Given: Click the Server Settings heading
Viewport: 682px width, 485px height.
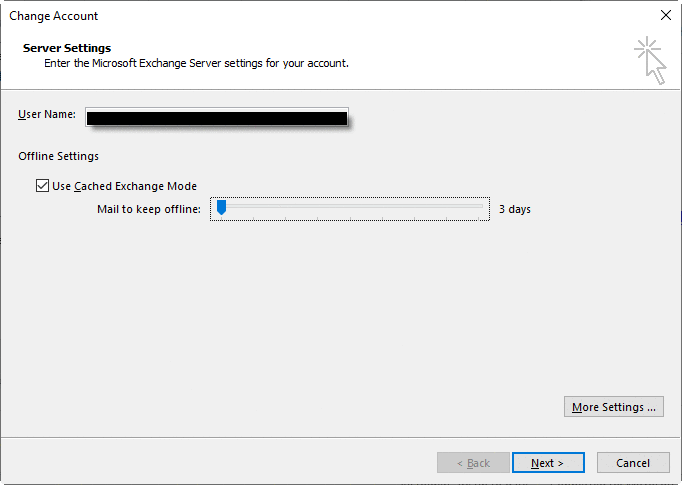Looking at the screenshot, I should pos(67,48).
